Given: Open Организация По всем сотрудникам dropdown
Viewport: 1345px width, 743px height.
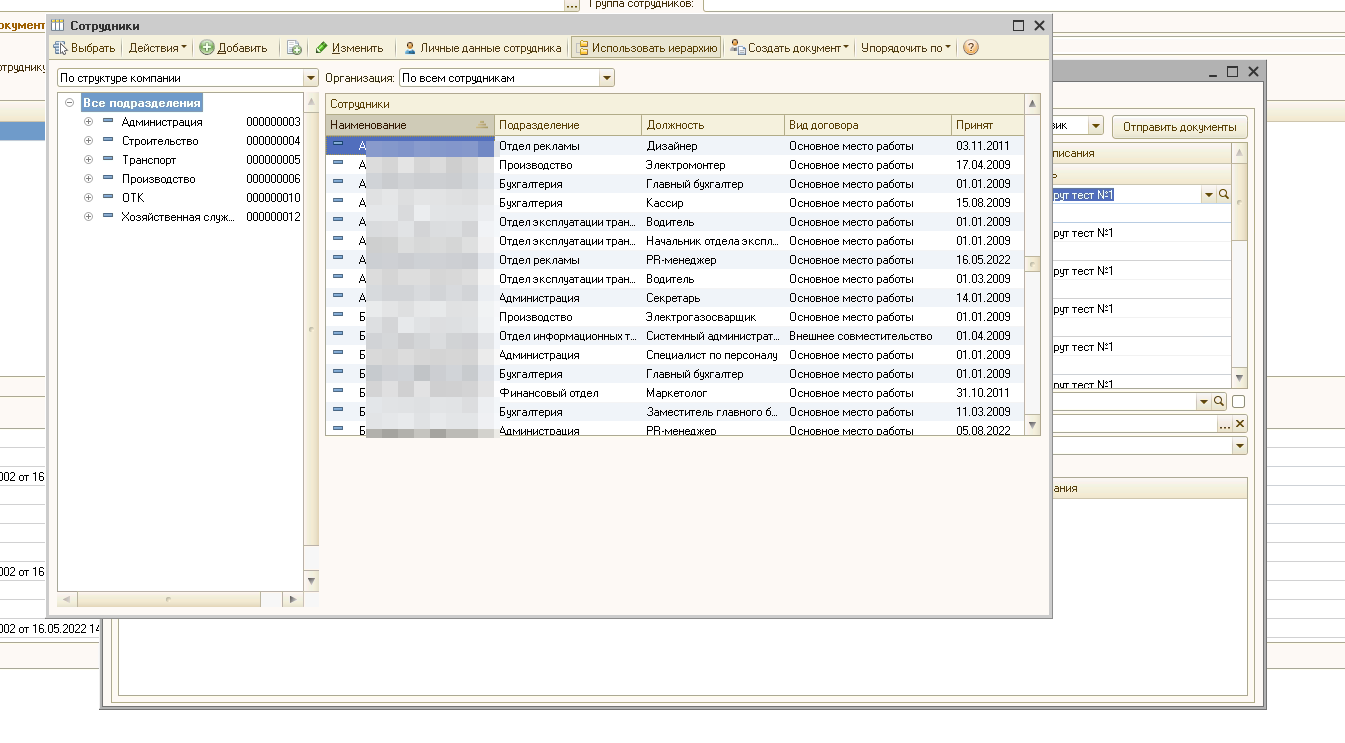Looking at the screenshot, I should click(607, 78).
